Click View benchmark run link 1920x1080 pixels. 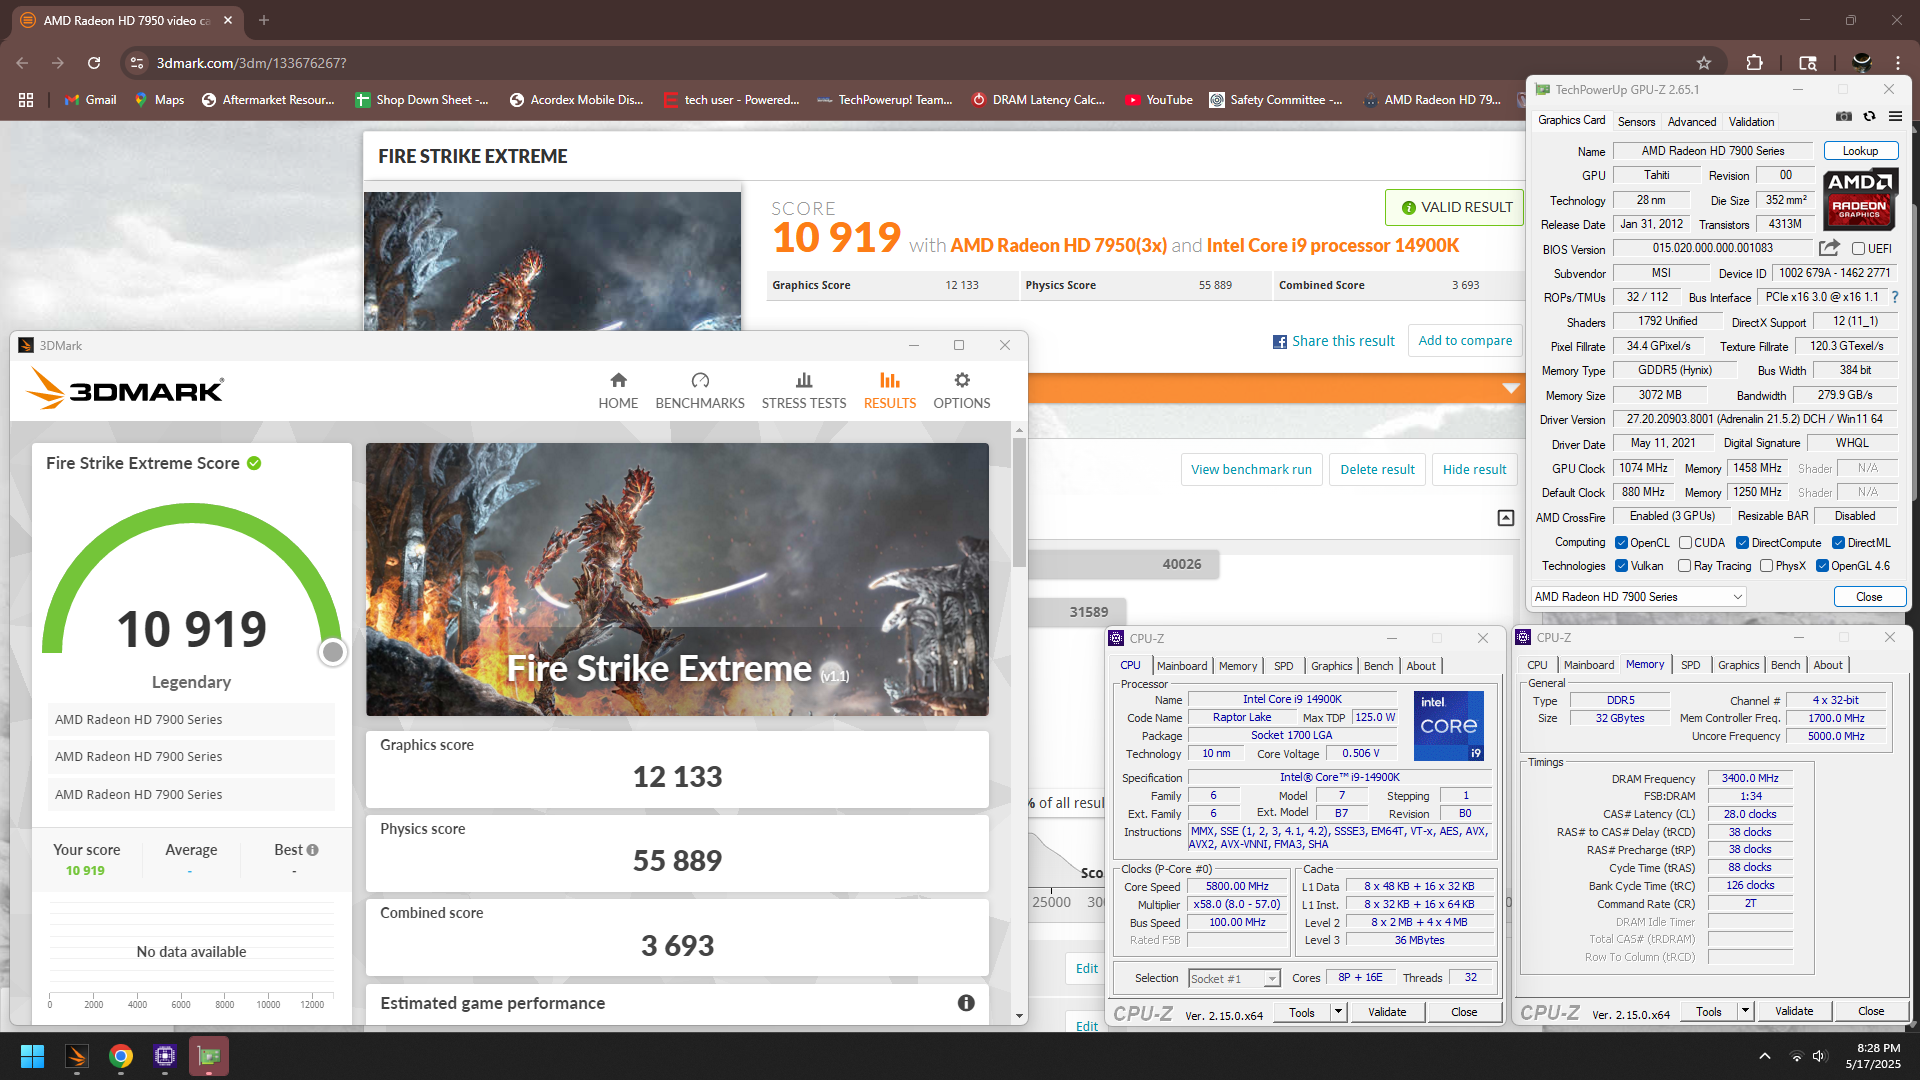pos(1251,469)
